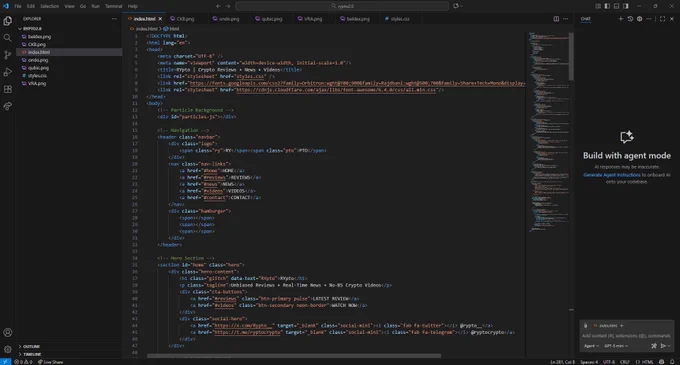Switch to the qubic.png tab
This screenshot has height=365, width=680.
271,19
